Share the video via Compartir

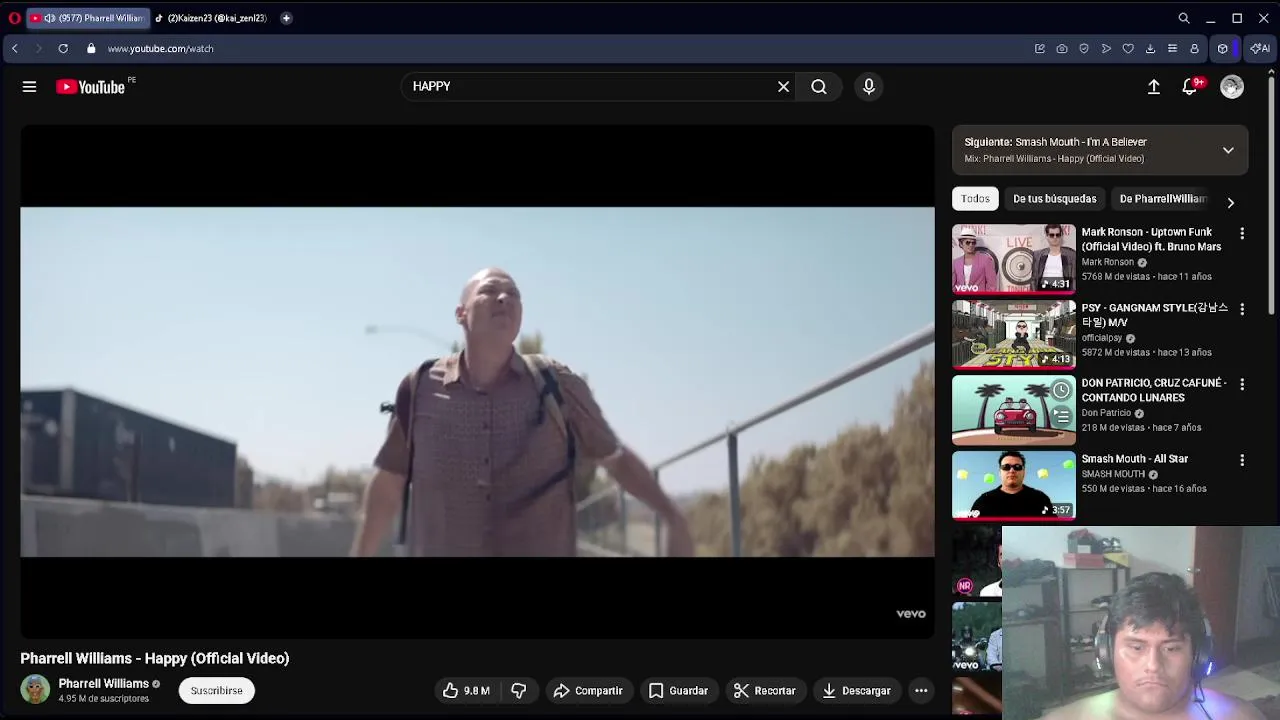[x=588, y=691]
